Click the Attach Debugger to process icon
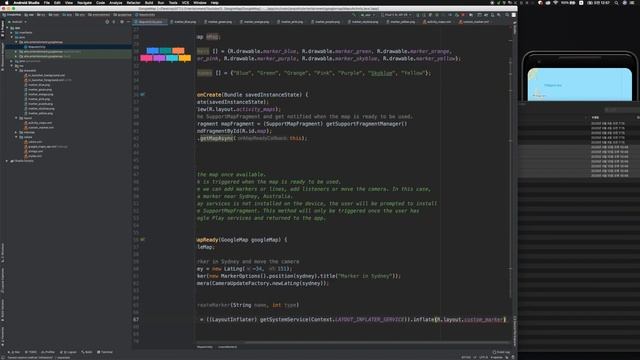 coord(457,15)
